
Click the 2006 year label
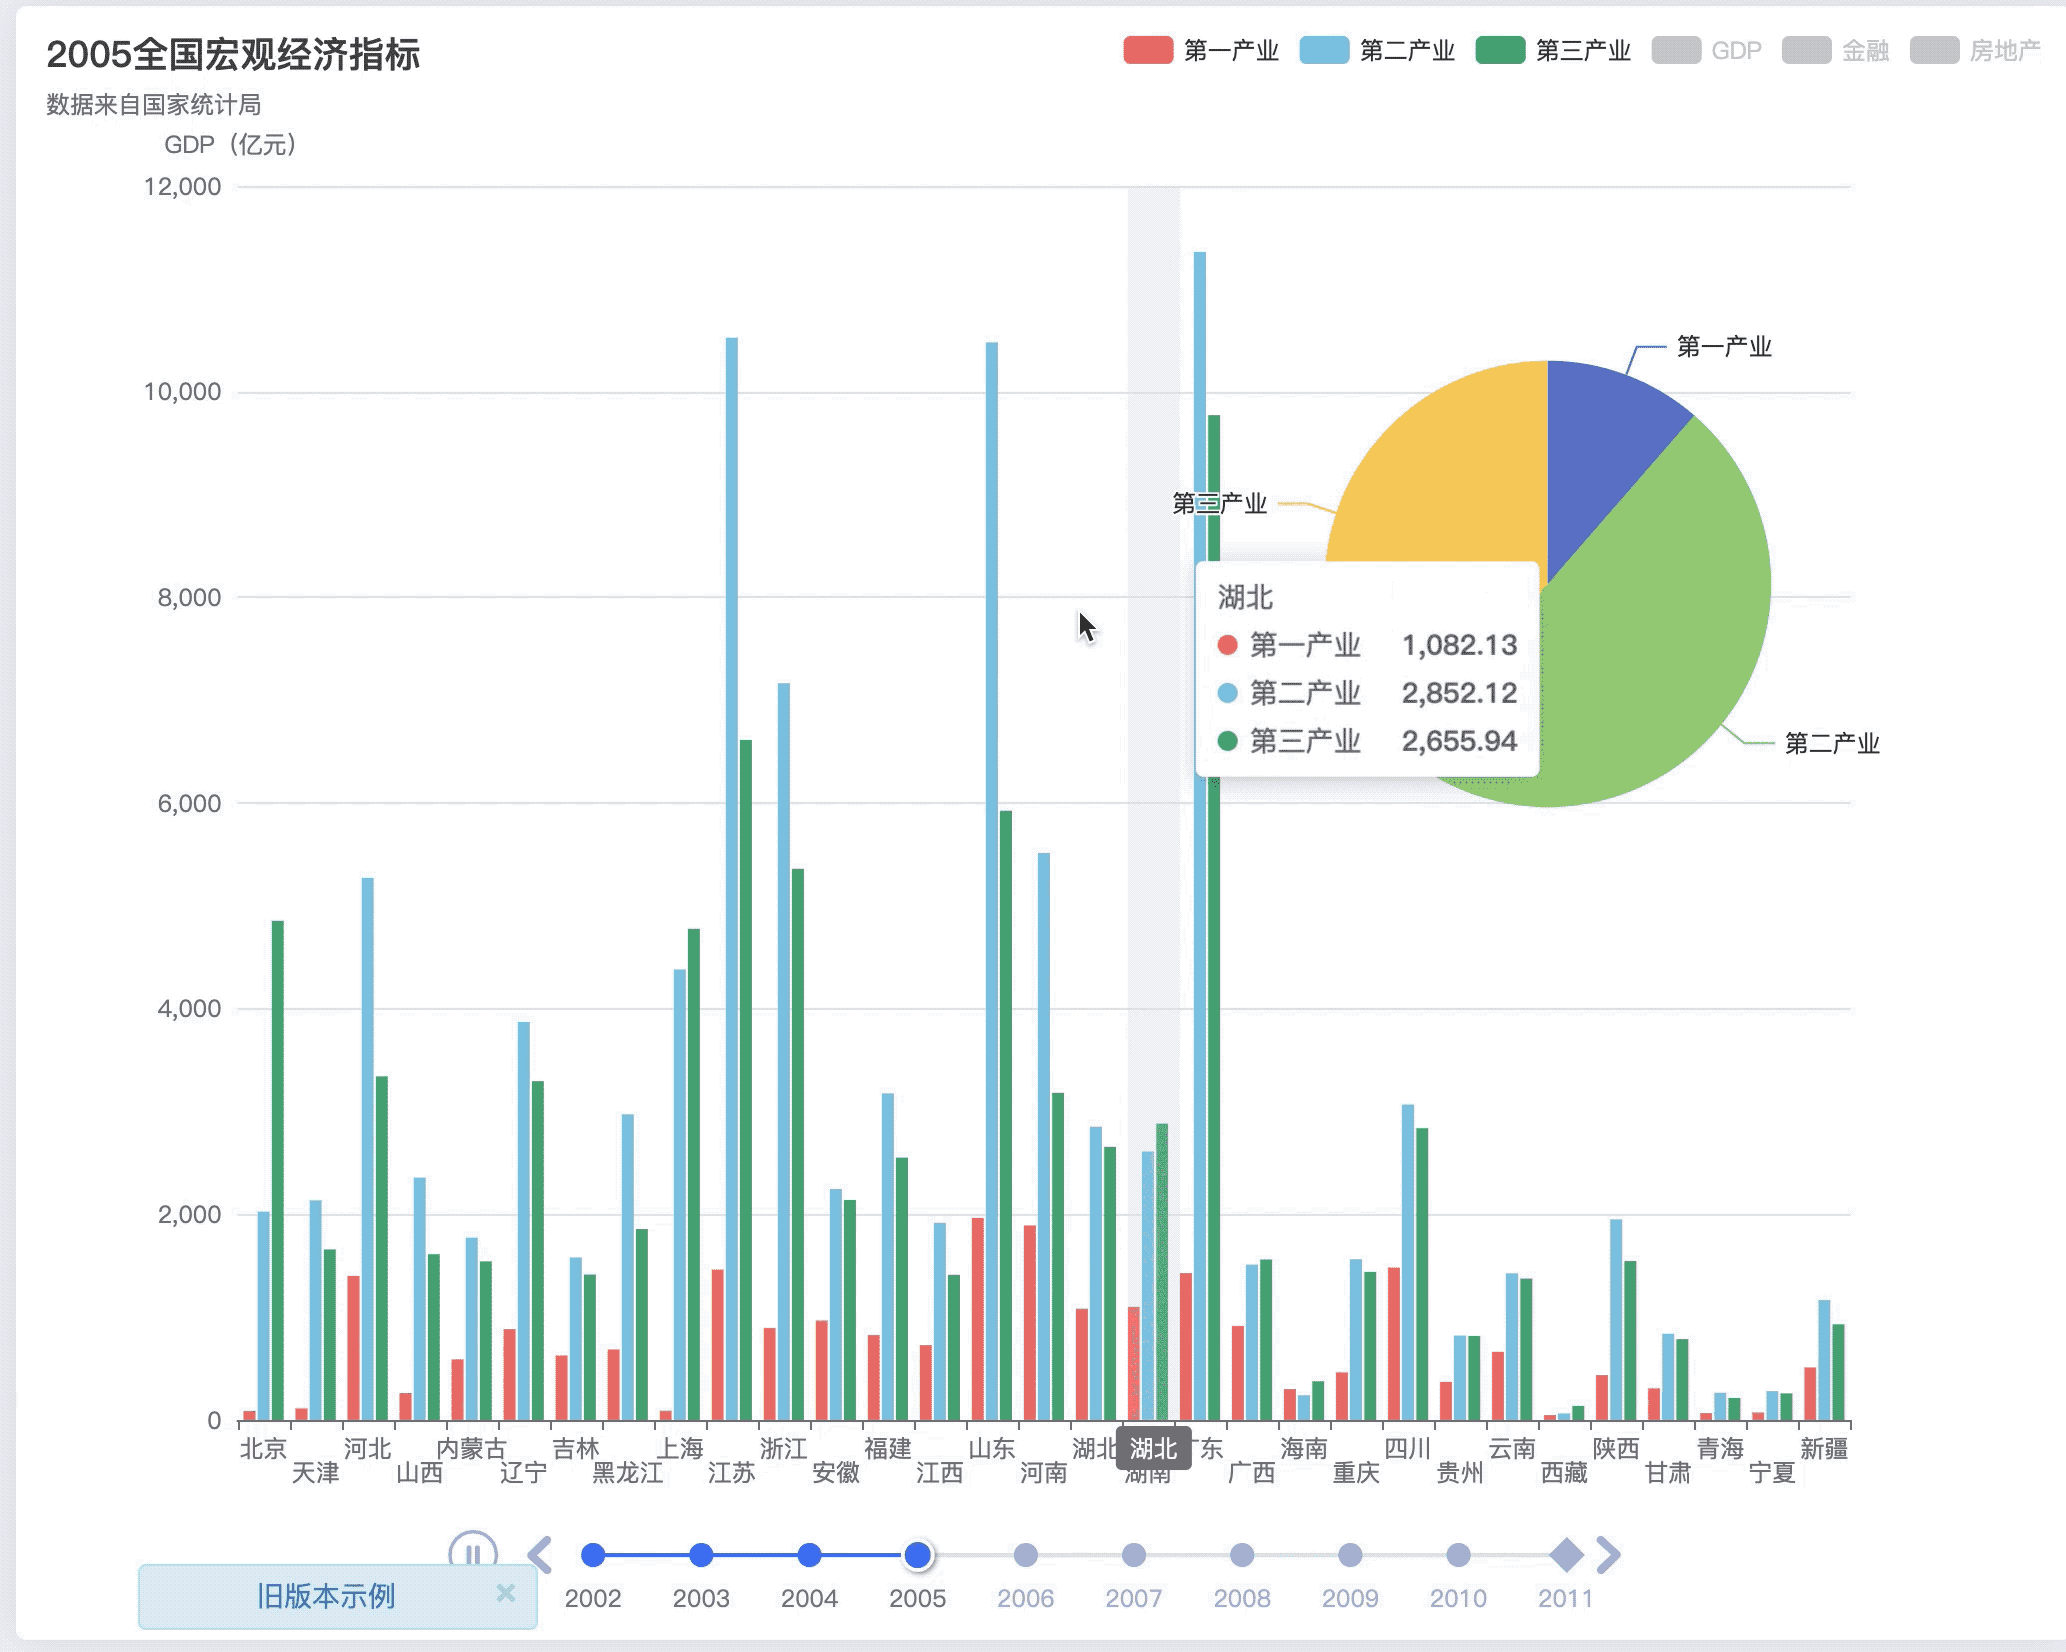coord(1026,1598)
